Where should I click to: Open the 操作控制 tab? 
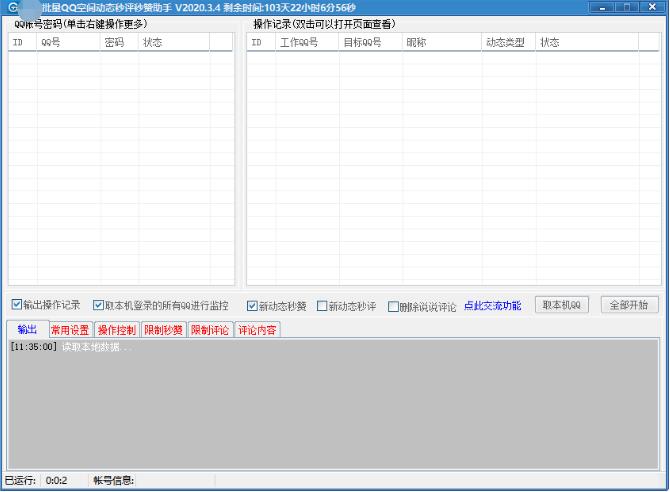(117, 330)
